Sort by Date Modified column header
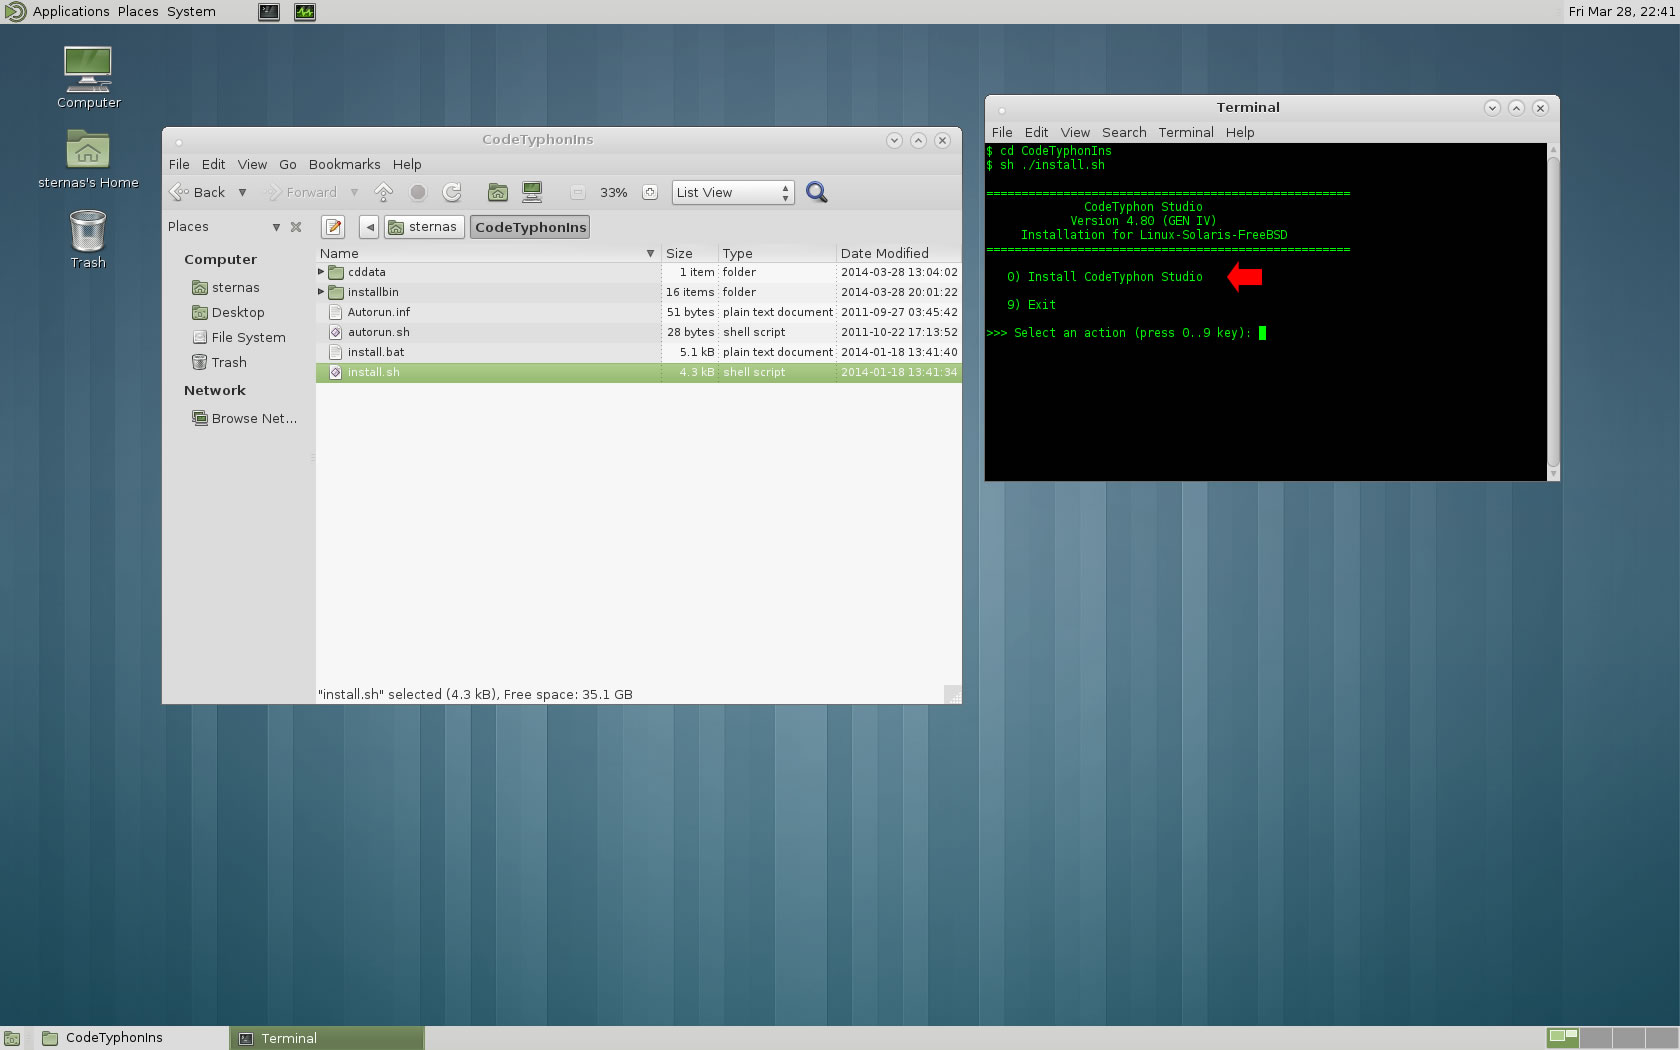The height and width of the screenshot is (1050, 1680). click(x=899, y=253)
